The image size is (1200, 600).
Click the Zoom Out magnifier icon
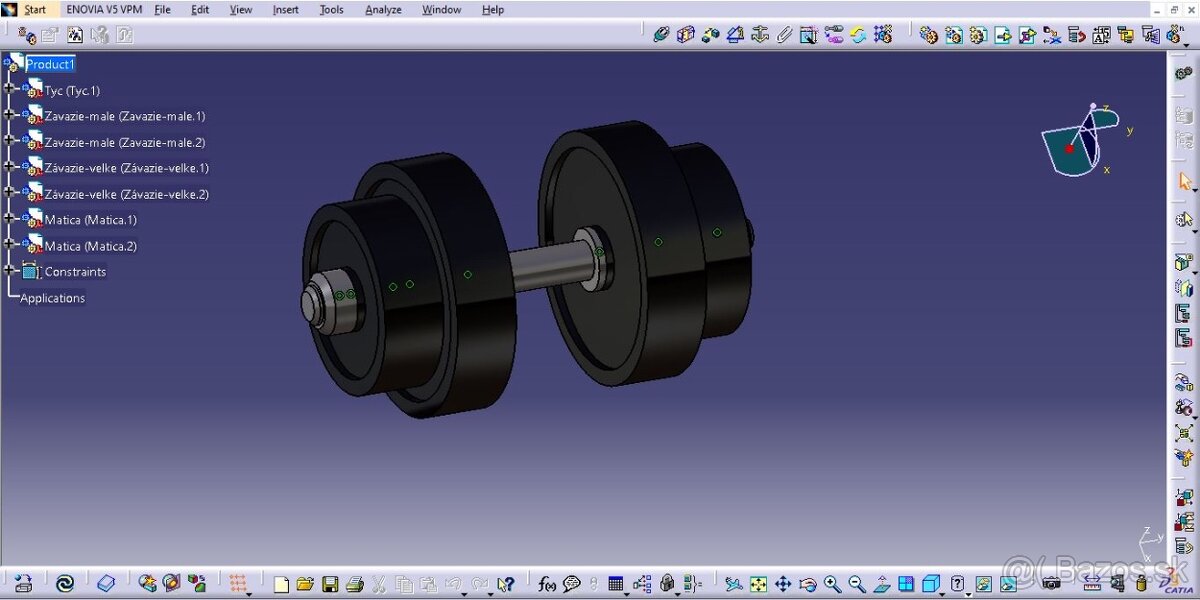(857, 584)
